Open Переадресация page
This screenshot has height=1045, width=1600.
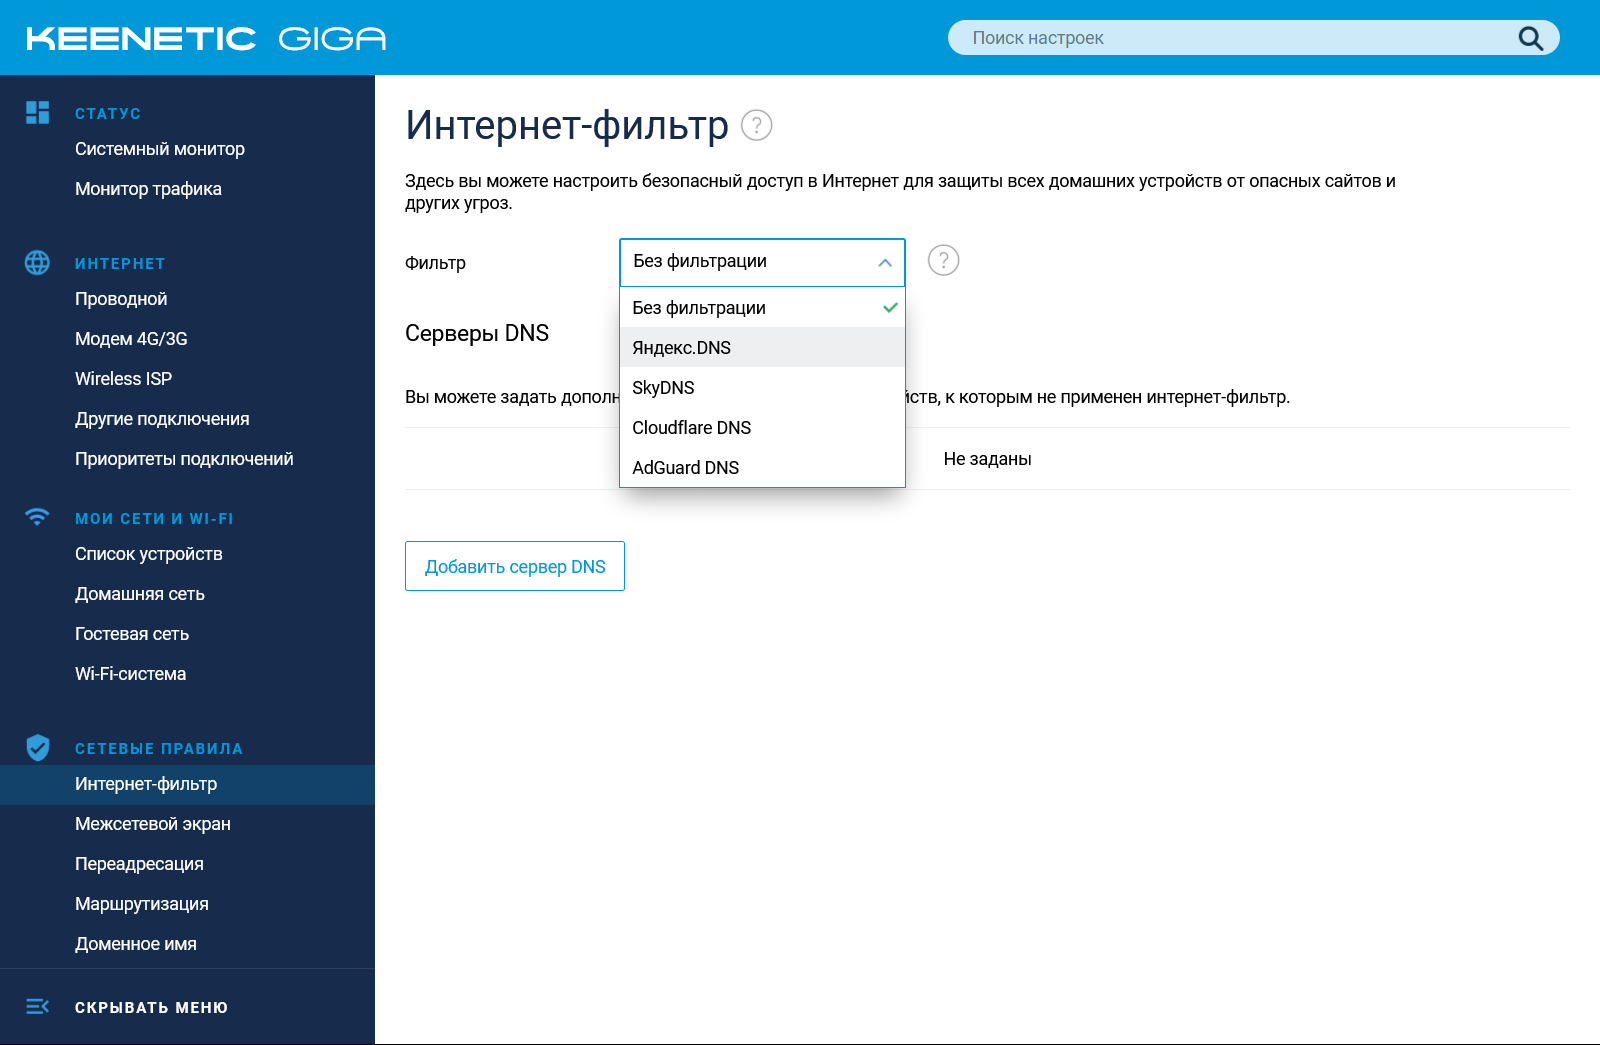tap(139, 864)
